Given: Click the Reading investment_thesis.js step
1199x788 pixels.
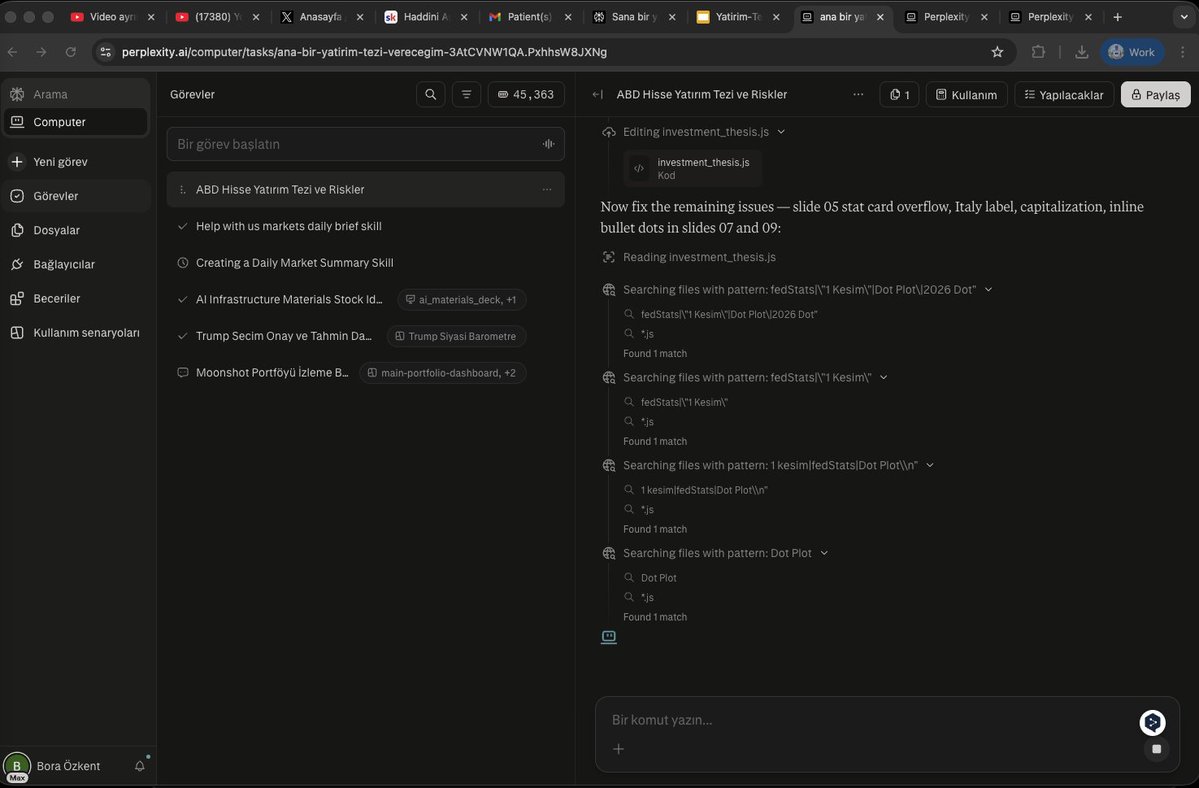Looking at the screenshot, I should pyautogui.click(x=699, y=258).
